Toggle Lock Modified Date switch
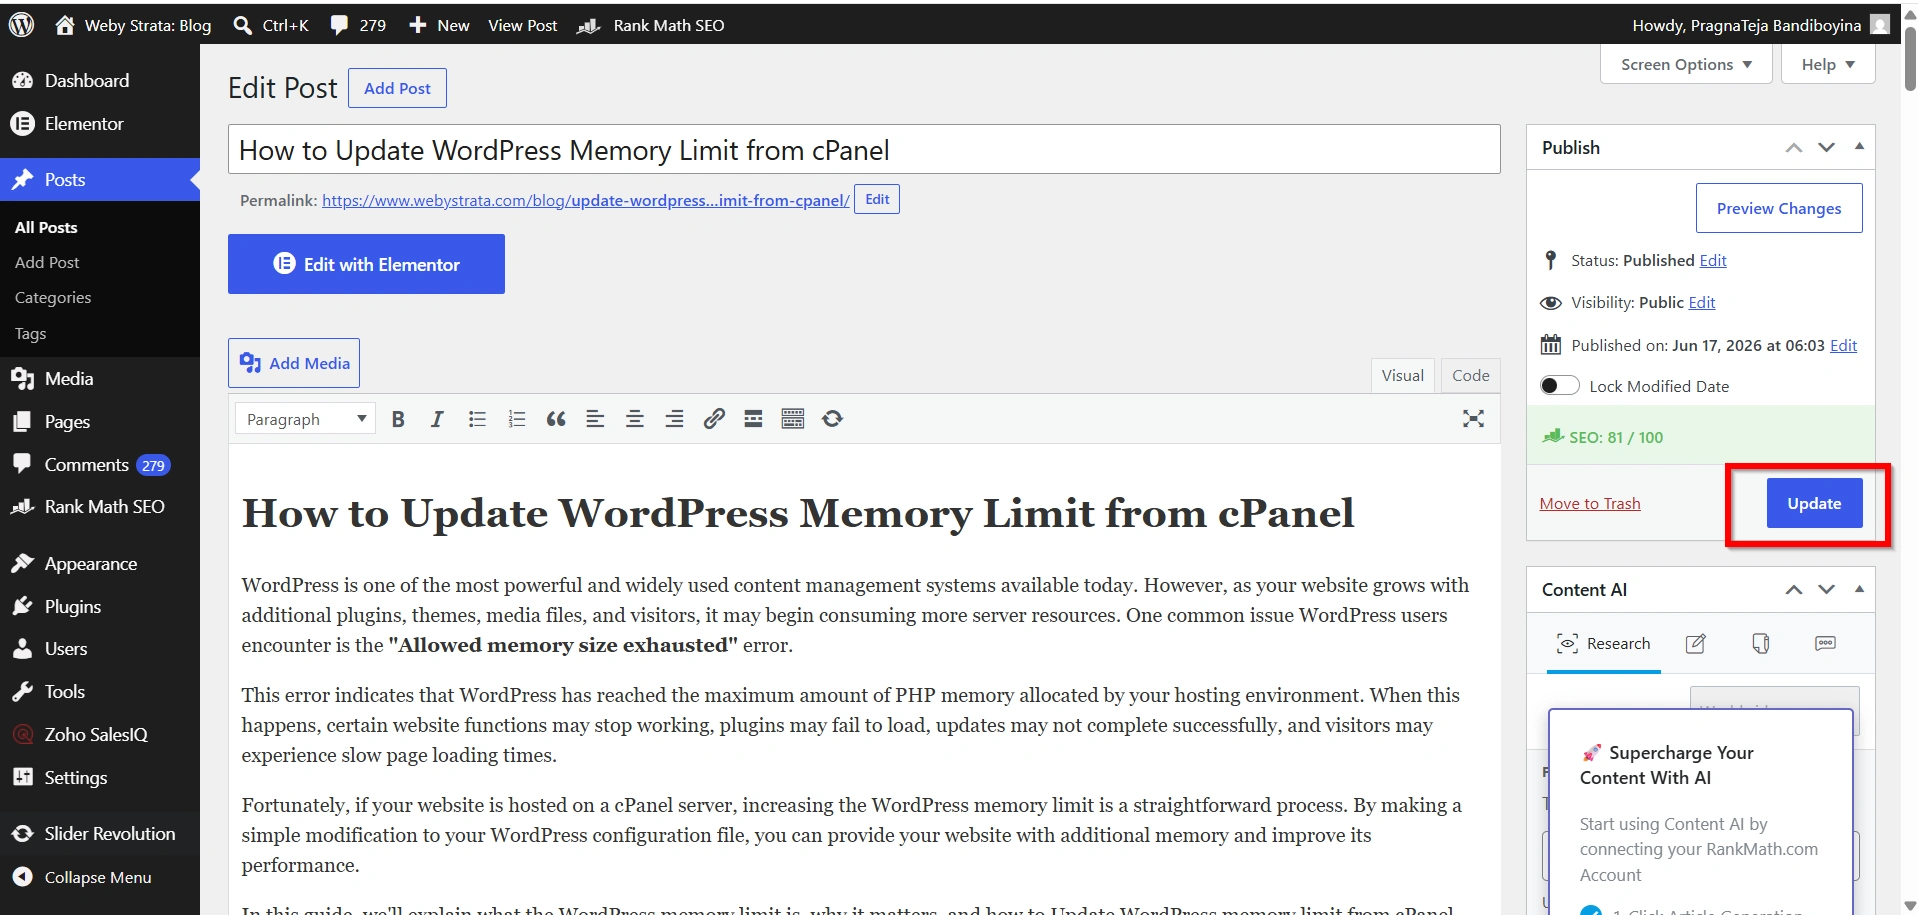This screenshot has height=915, width=1918. pos(1559,386)
